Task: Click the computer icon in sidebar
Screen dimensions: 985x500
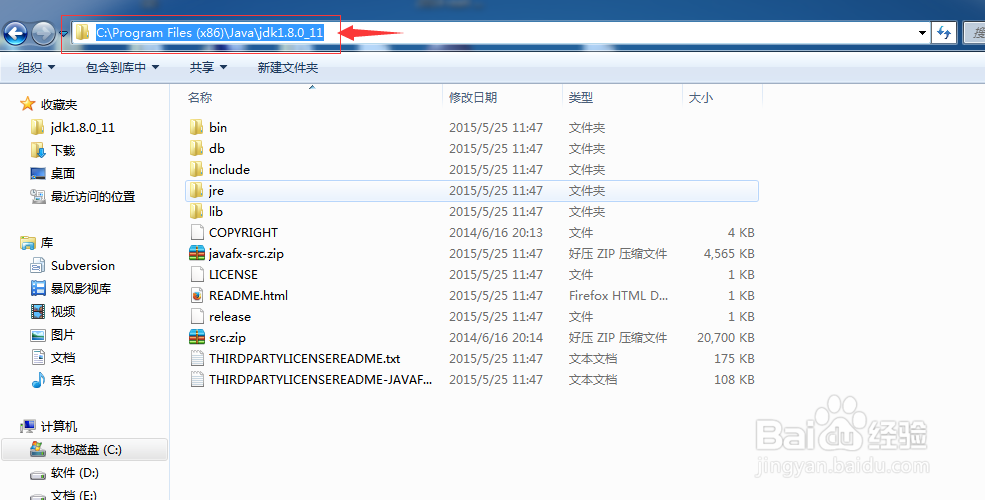Action: pyautogui.click(x=28, y=427)
